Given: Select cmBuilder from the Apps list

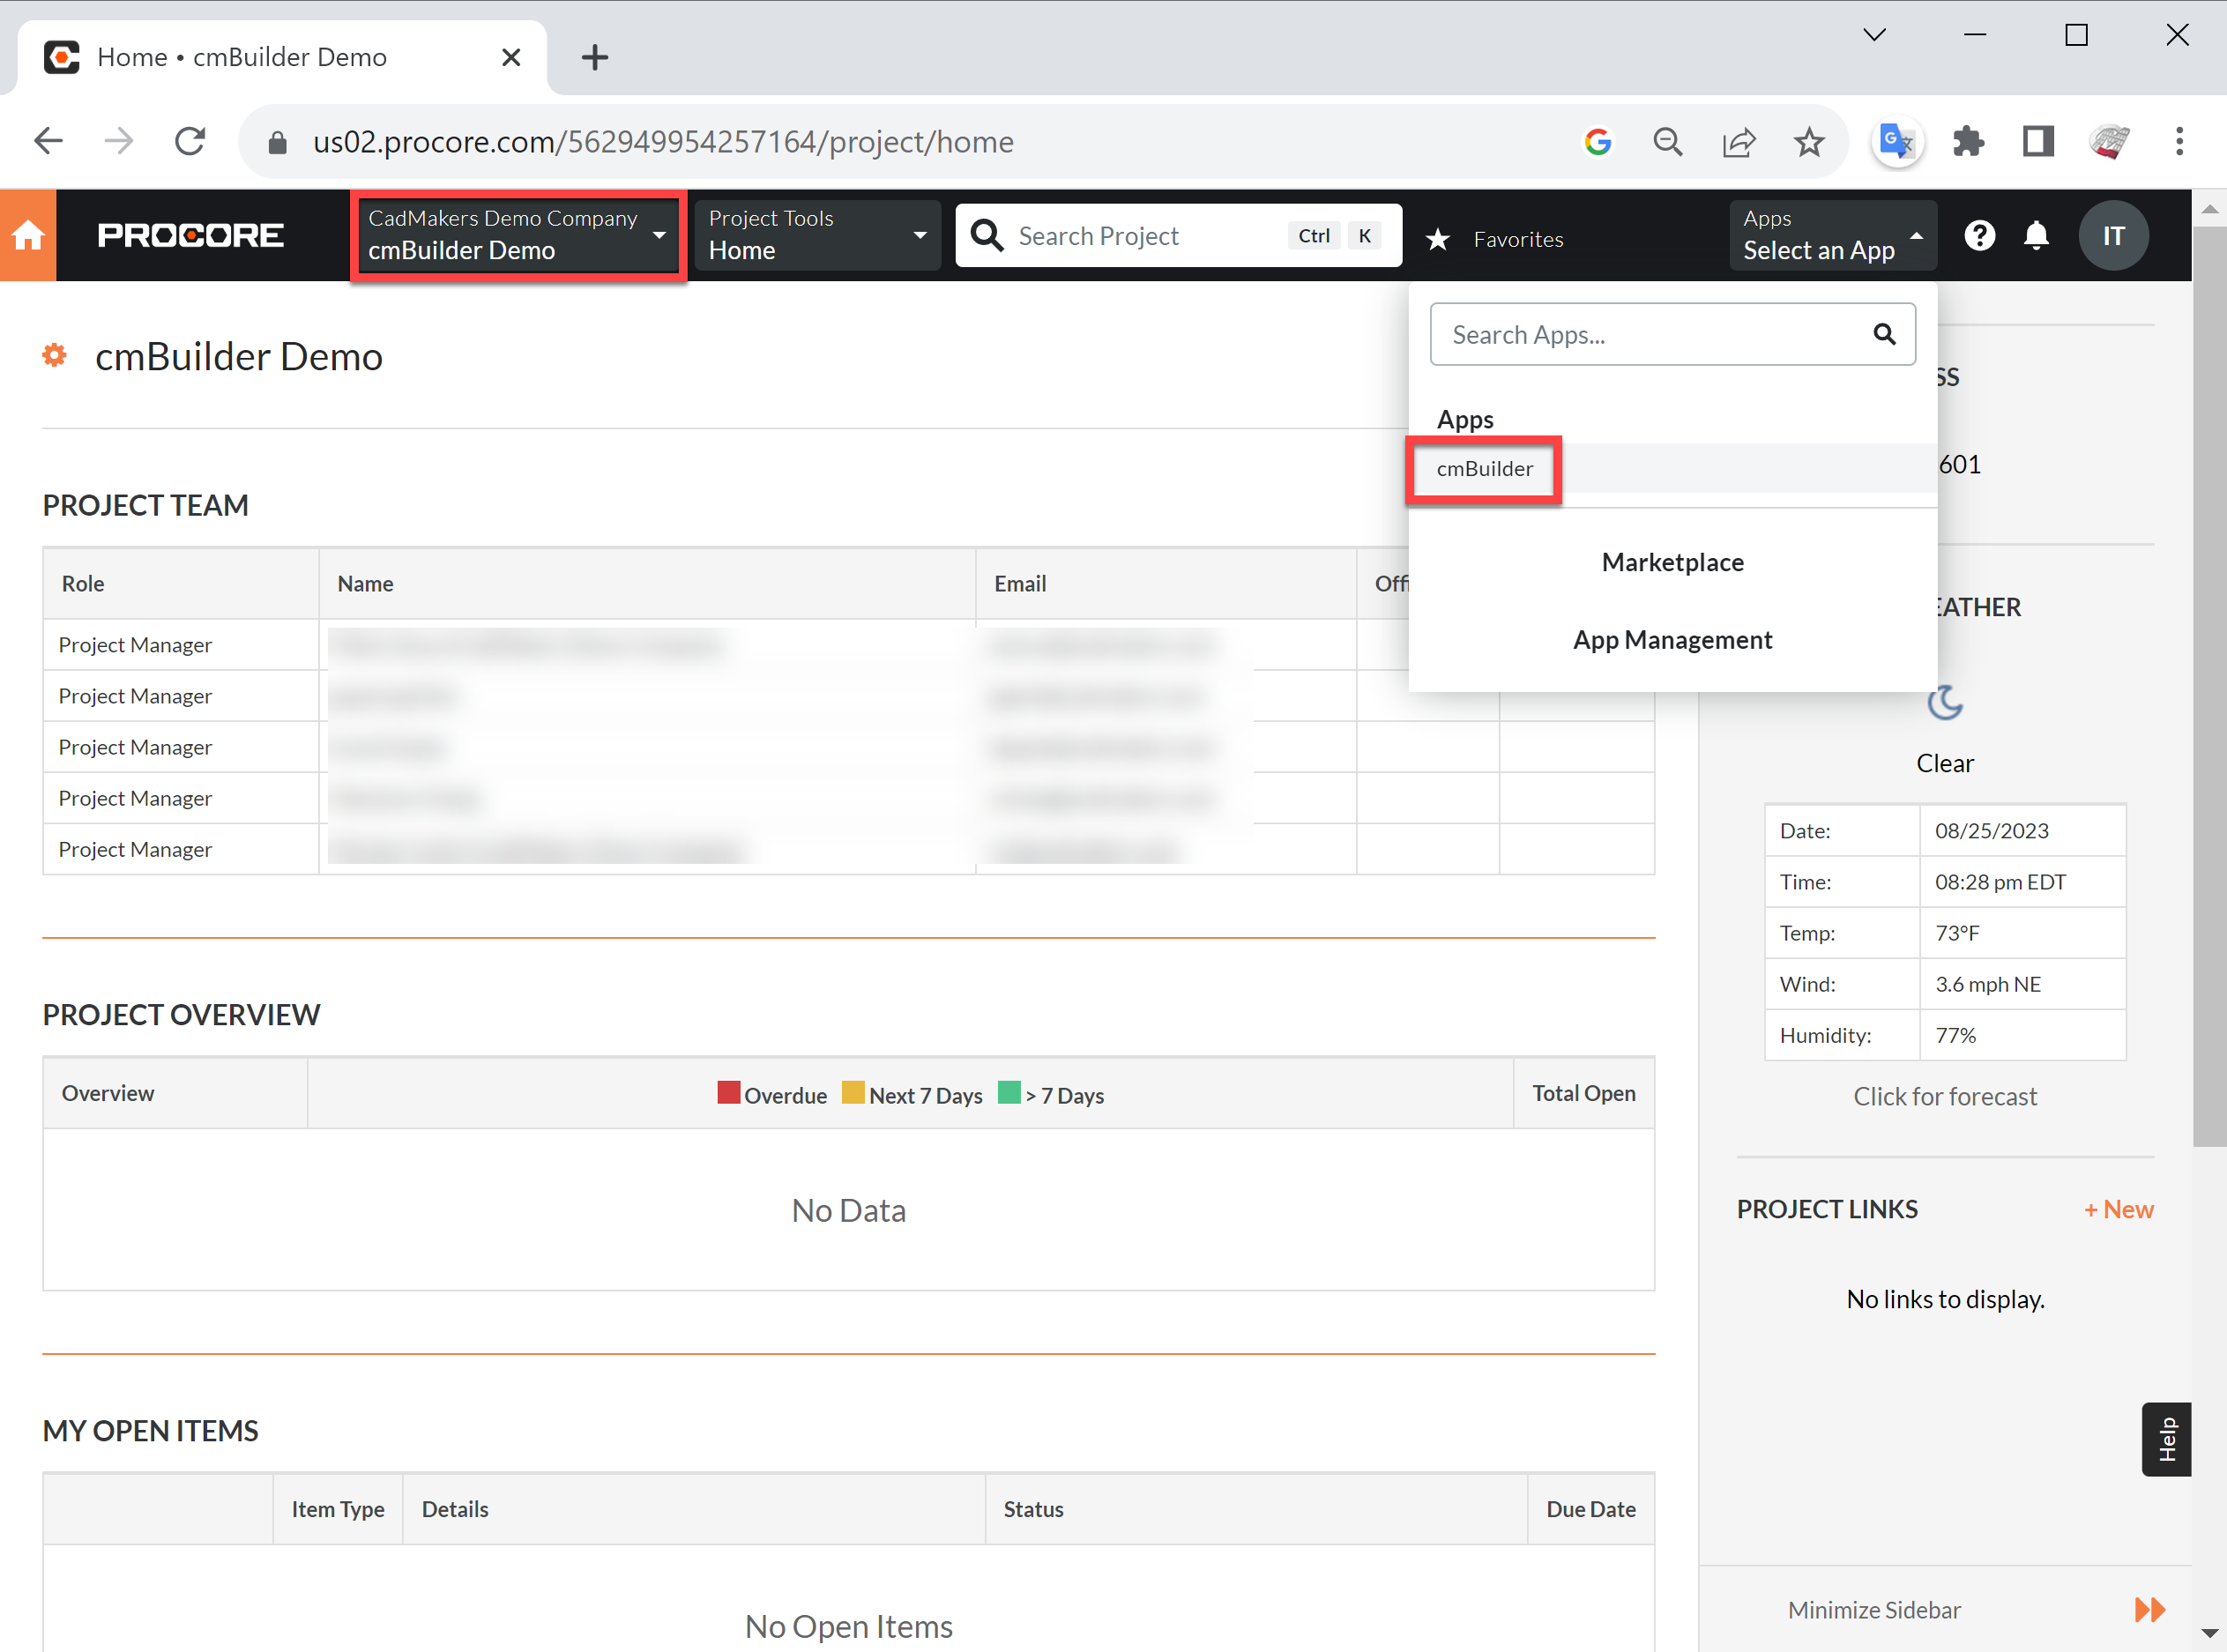Looking at the screenshot, I should coord(1484,468).
